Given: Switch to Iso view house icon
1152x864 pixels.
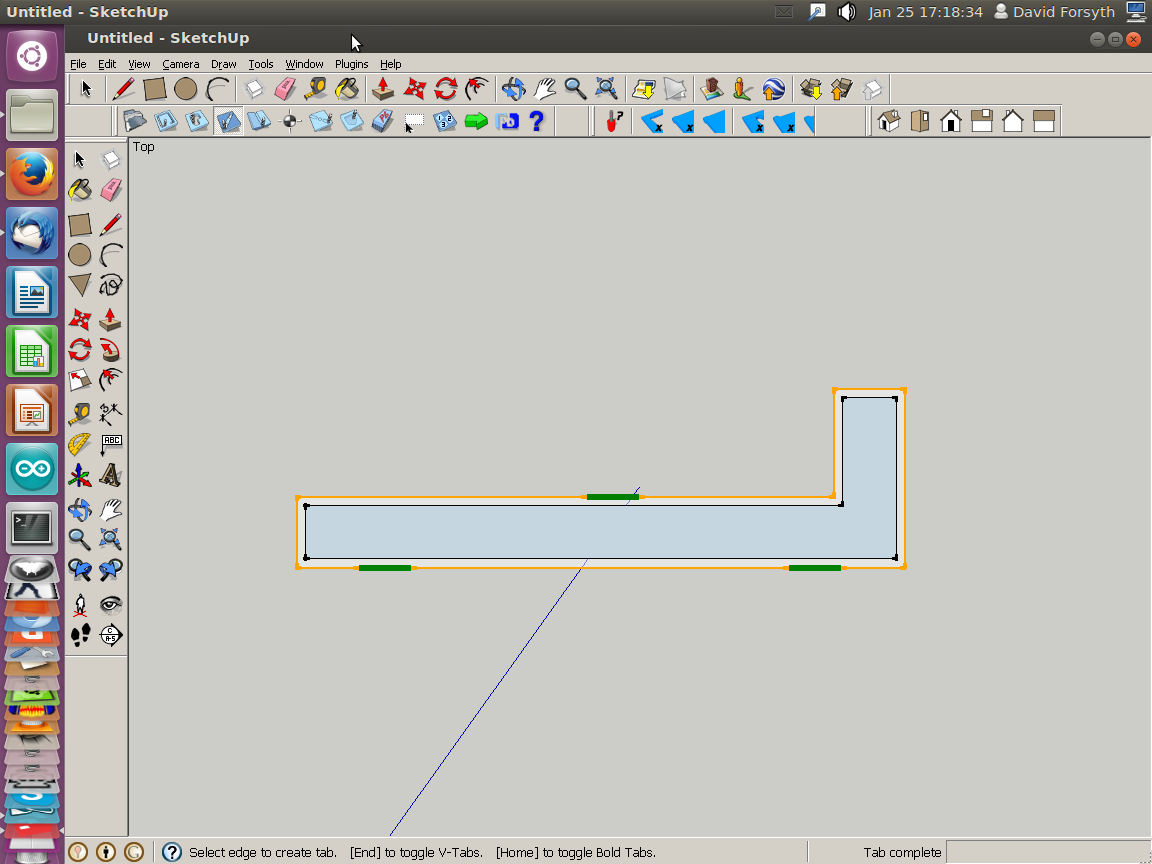Looking at the screenshot, I should pyautogui.click(x=888, y=122).
